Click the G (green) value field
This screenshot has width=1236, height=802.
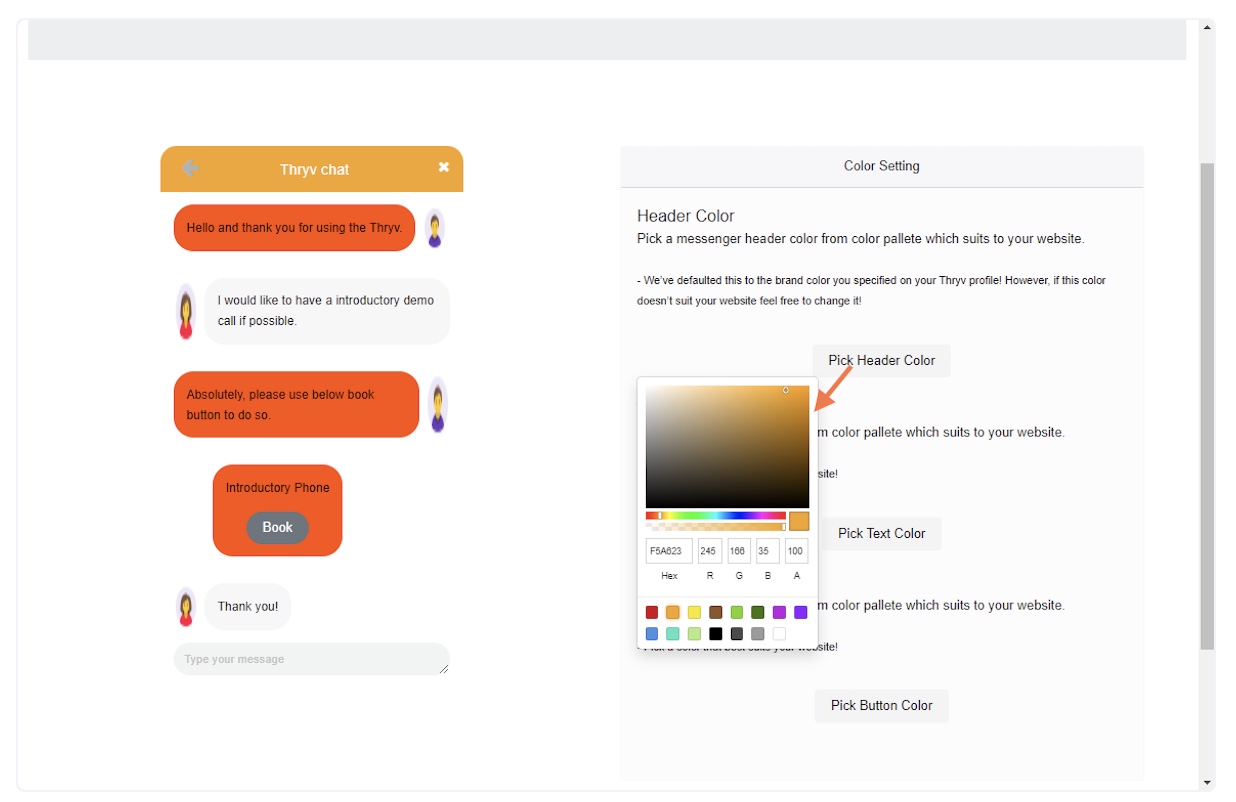pyautogui.click(x=739, y=551)
